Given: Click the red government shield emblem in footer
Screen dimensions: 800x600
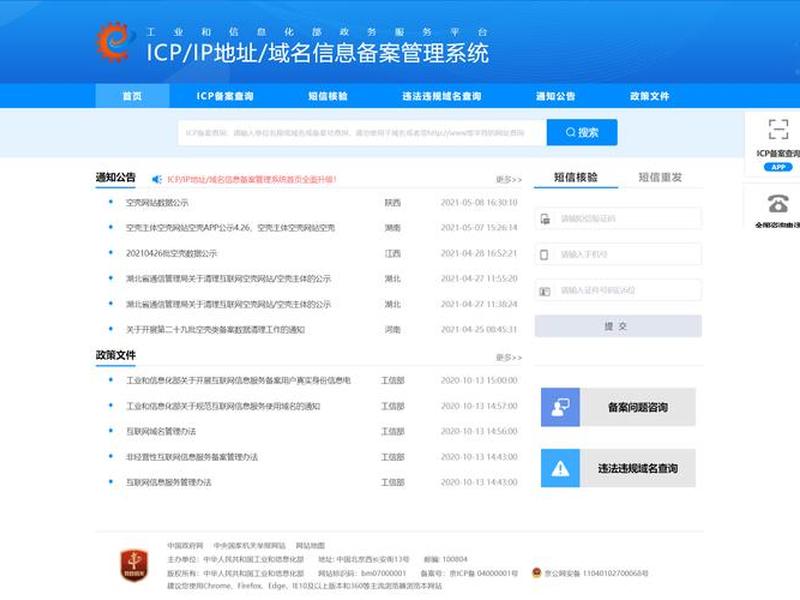Looking at the screenshot, I should 134,565.
